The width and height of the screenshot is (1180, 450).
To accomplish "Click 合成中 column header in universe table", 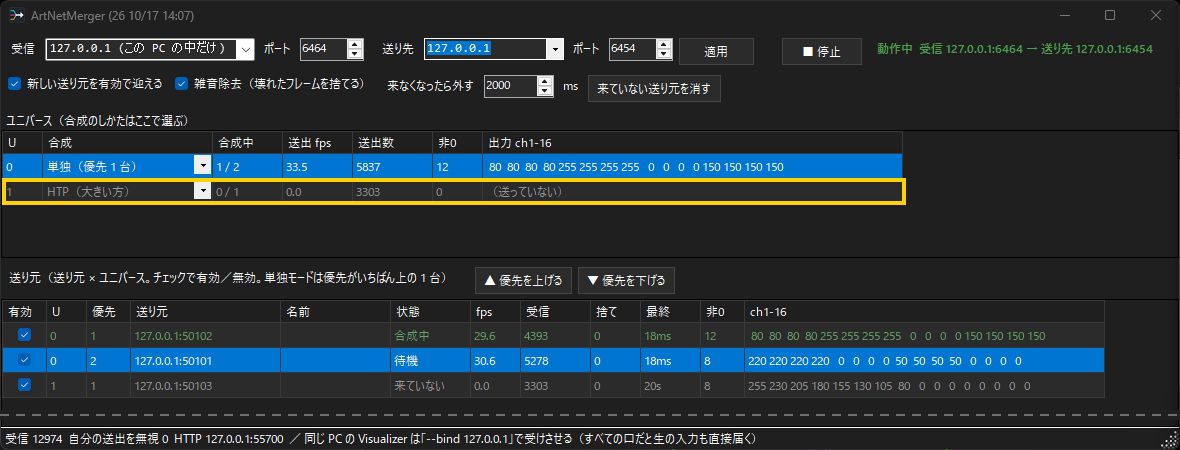I will coord(248,142).
